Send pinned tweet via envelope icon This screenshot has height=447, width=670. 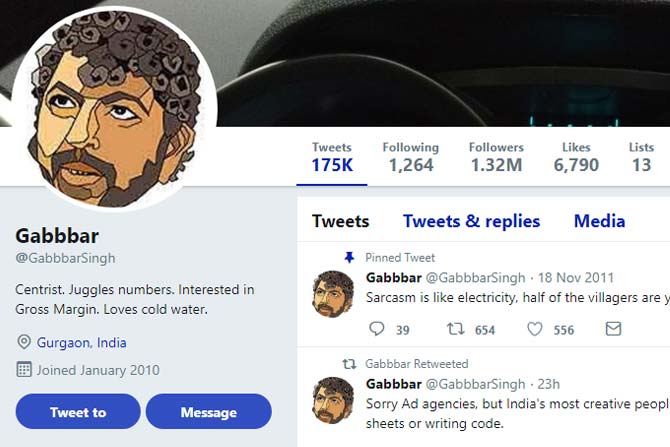(x=613, y=329)
